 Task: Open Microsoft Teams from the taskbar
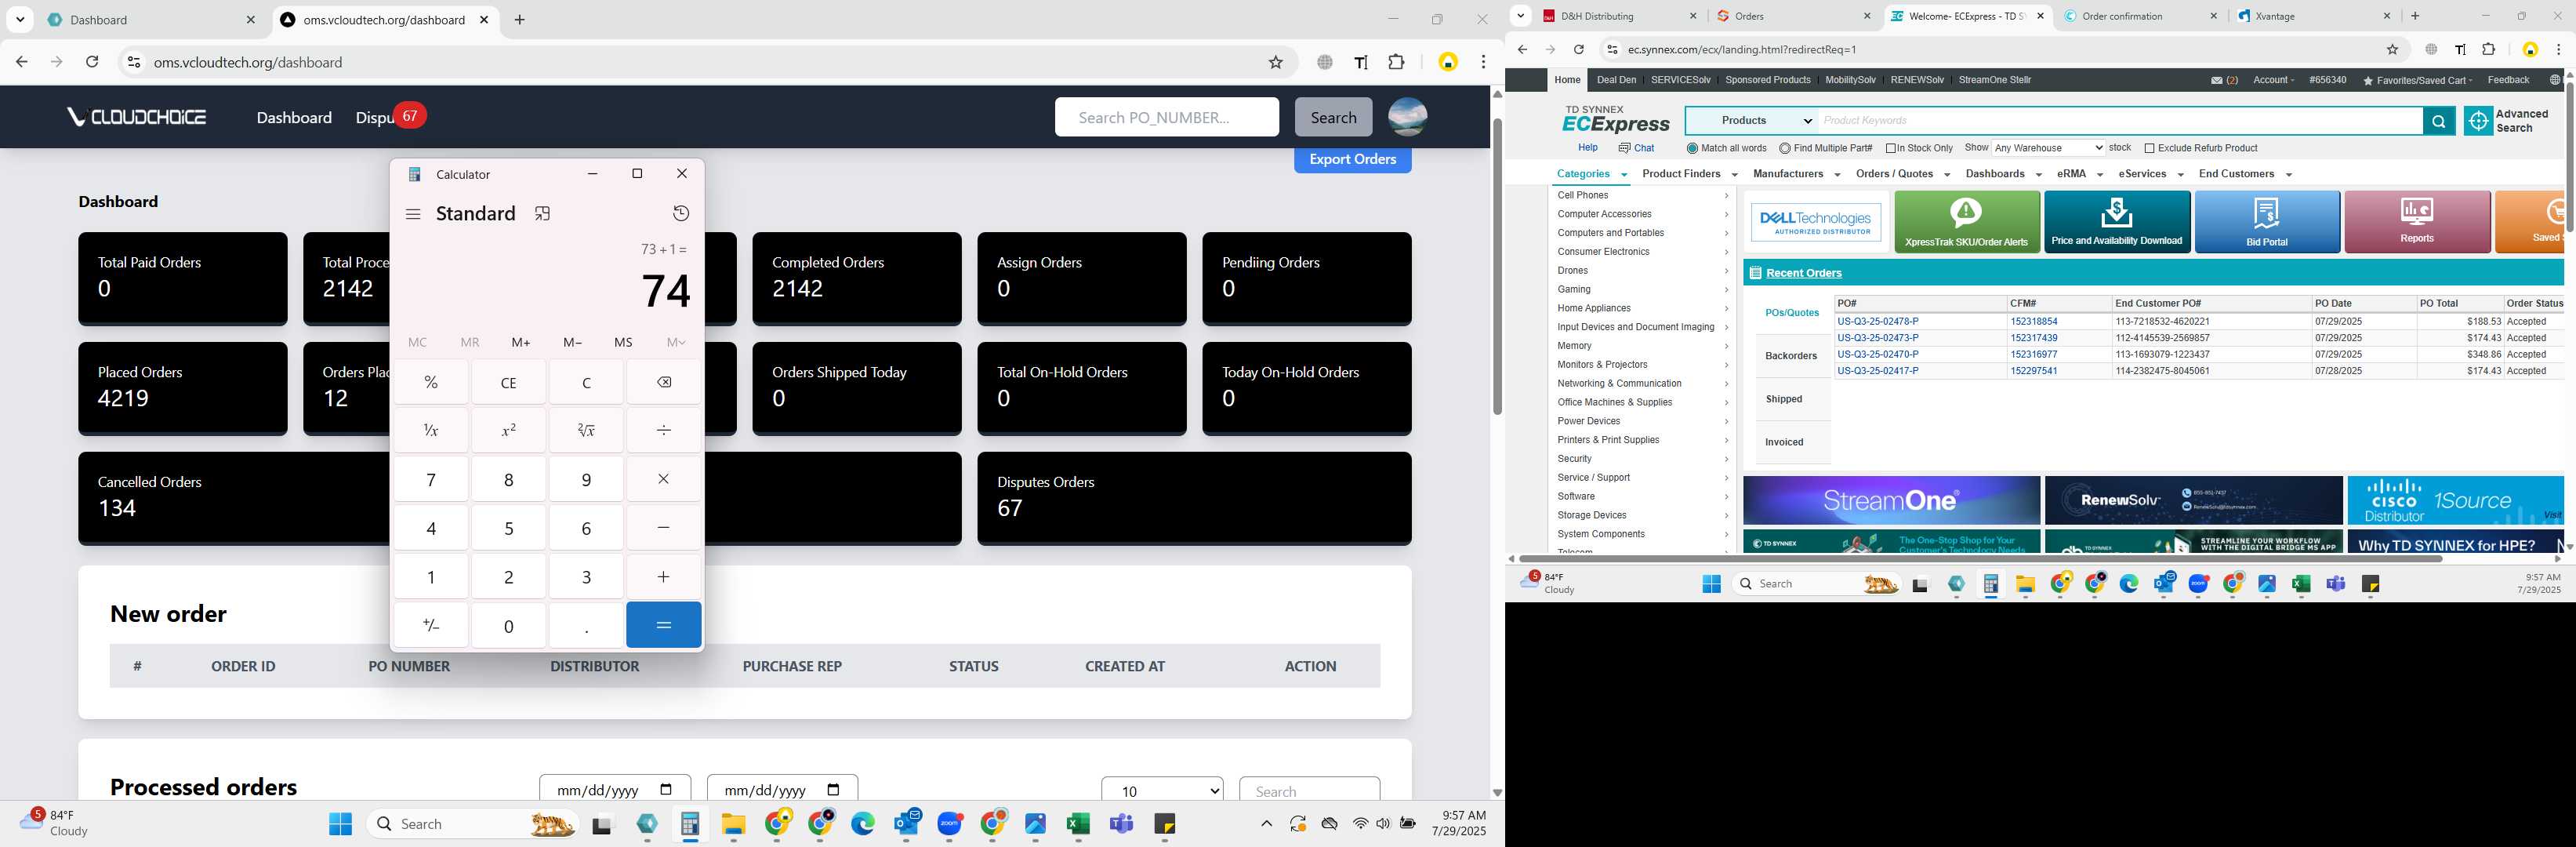point(1121,824)
